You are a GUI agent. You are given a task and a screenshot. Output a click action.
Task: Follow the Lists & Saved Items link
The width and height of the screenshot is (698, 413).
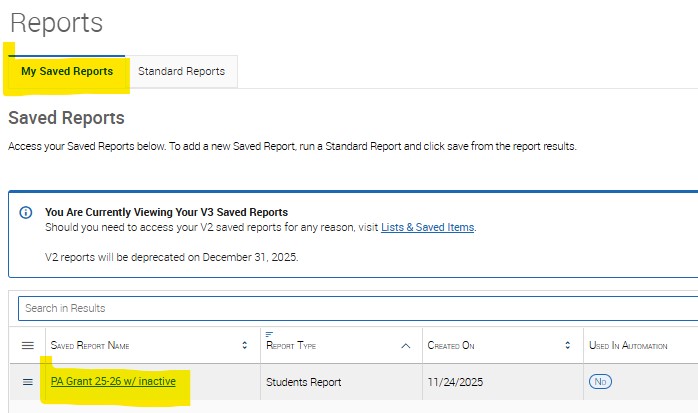coord(427,227)
